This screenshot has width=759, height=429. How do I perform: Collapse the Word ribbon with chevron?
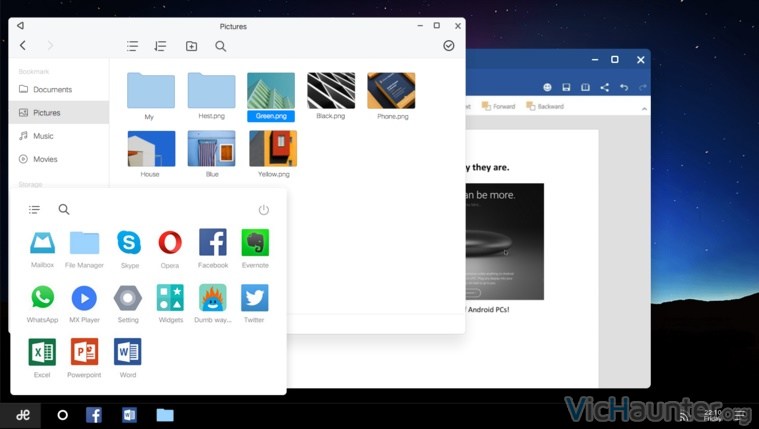644,109
